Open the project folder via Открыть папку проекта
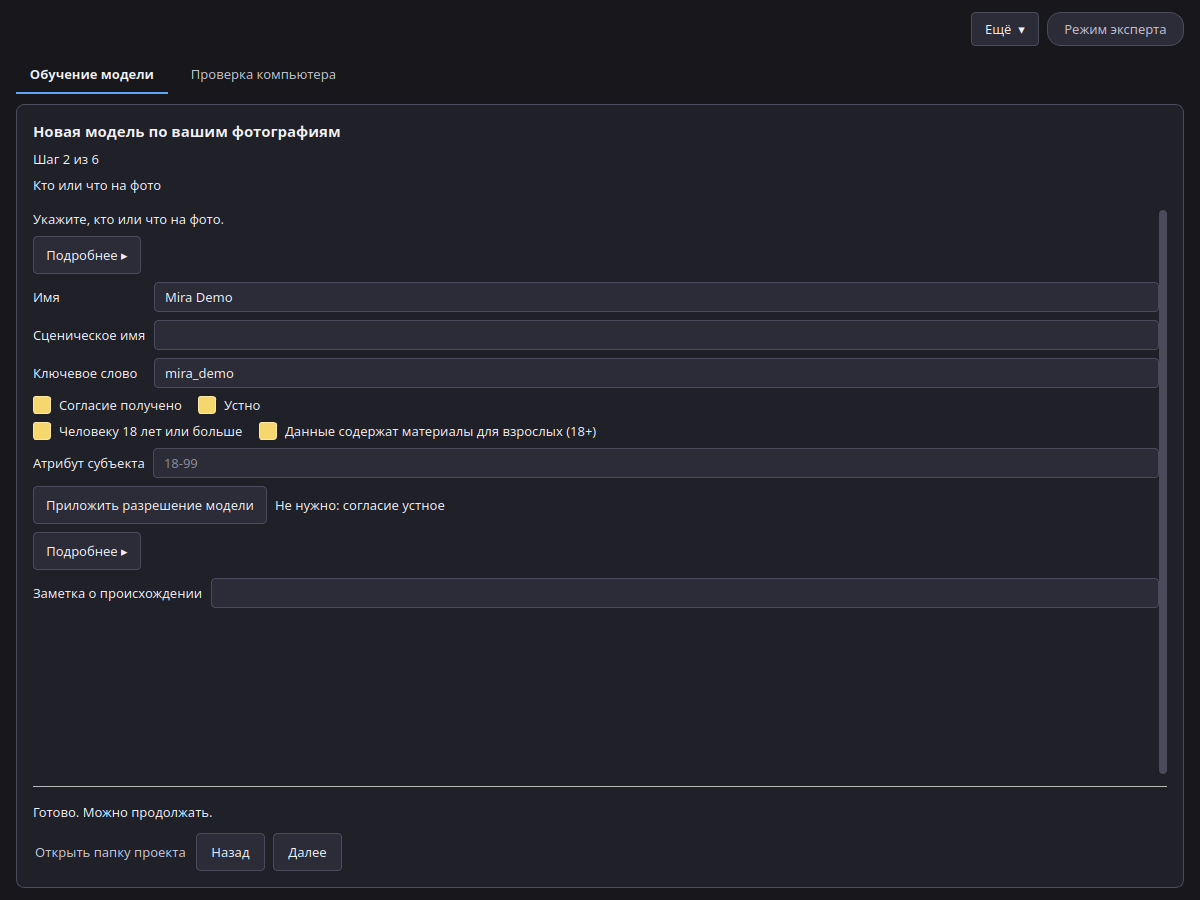The height and width of the screenshot is (900, 1200). pos(110,853)
